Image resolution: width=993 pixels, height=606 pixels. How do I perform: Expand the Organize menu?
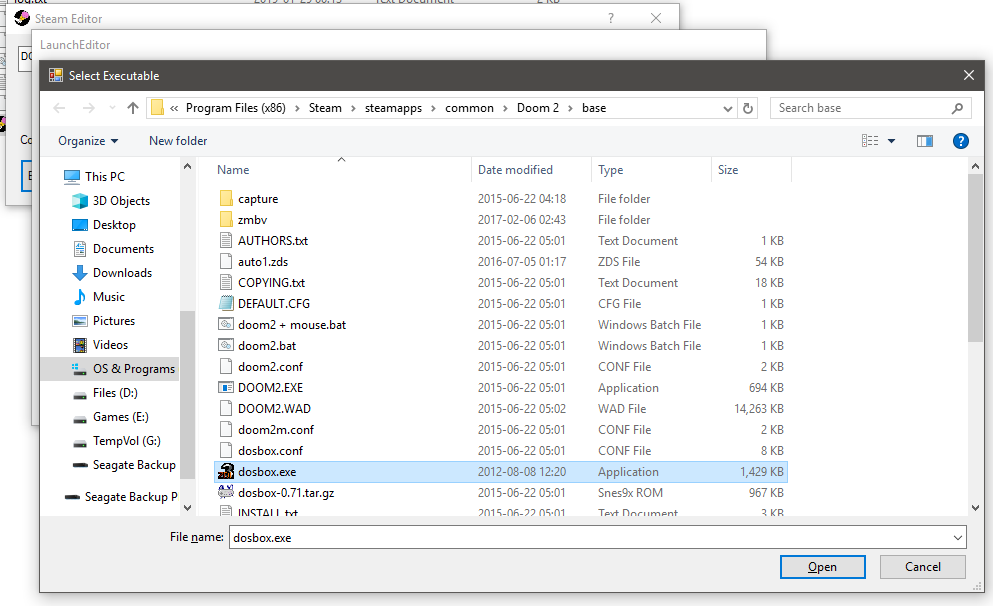(x=88, y=141)
